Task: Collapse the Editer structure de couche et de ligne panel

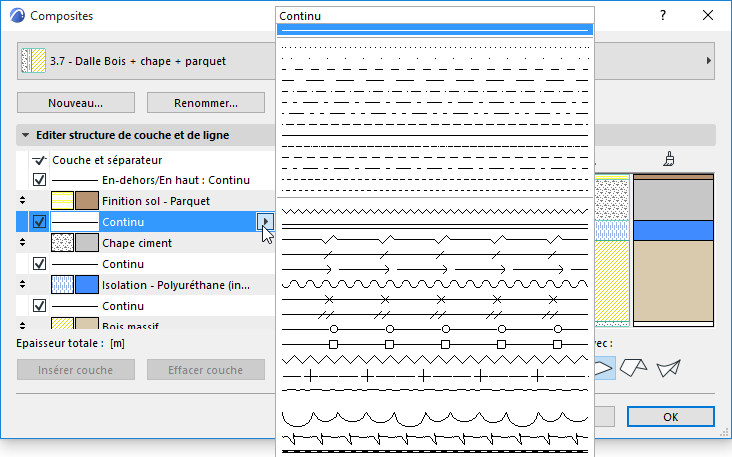Action: [x=25, y=135]
